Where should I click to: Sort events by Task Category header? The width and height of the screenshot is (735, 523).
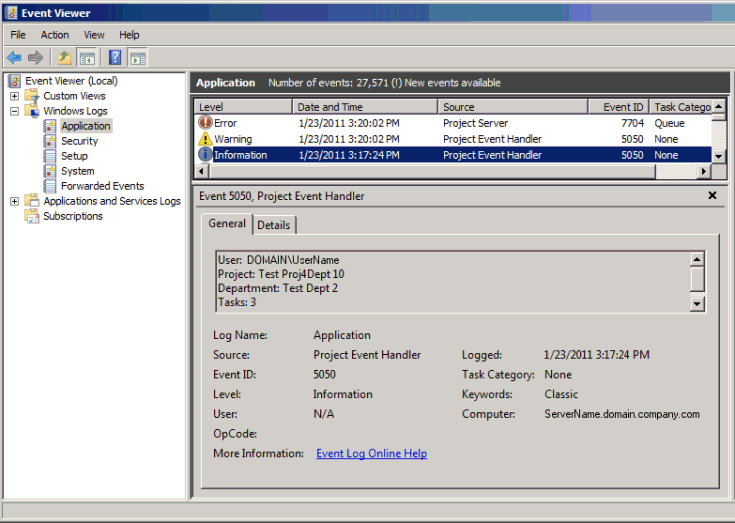[x=680, y=107]
